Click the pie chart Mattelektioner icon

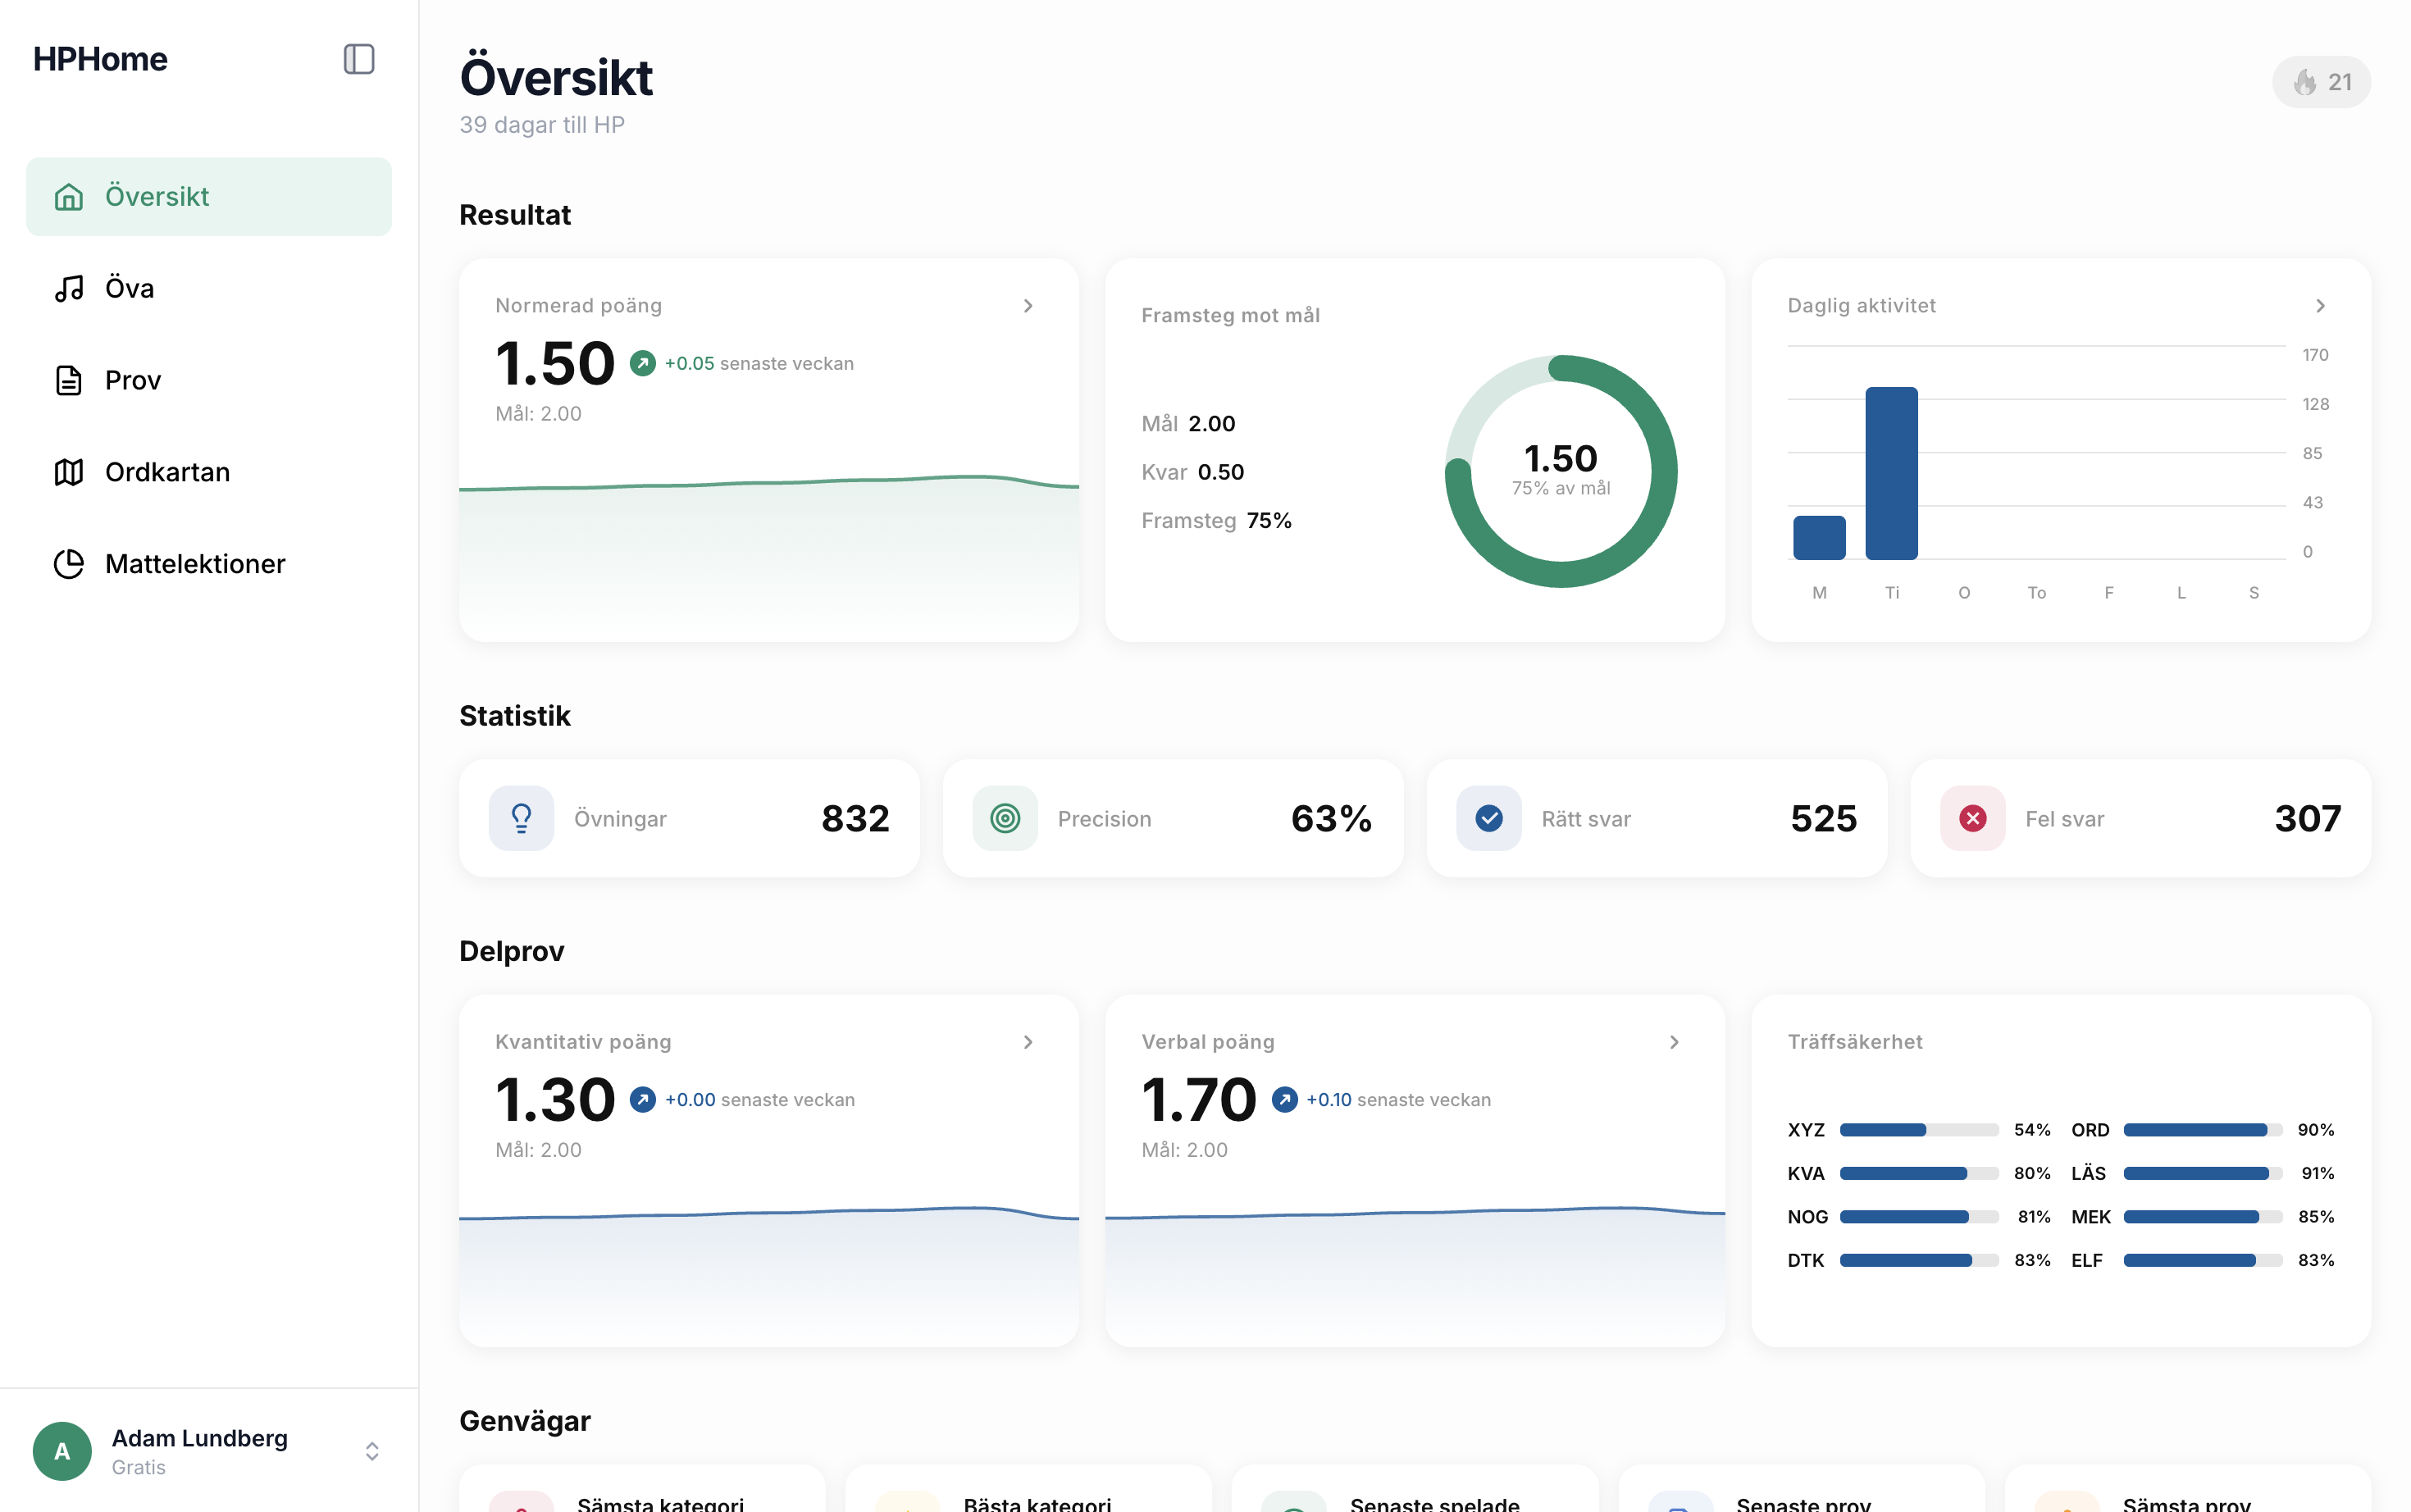[x=68, y=564]
